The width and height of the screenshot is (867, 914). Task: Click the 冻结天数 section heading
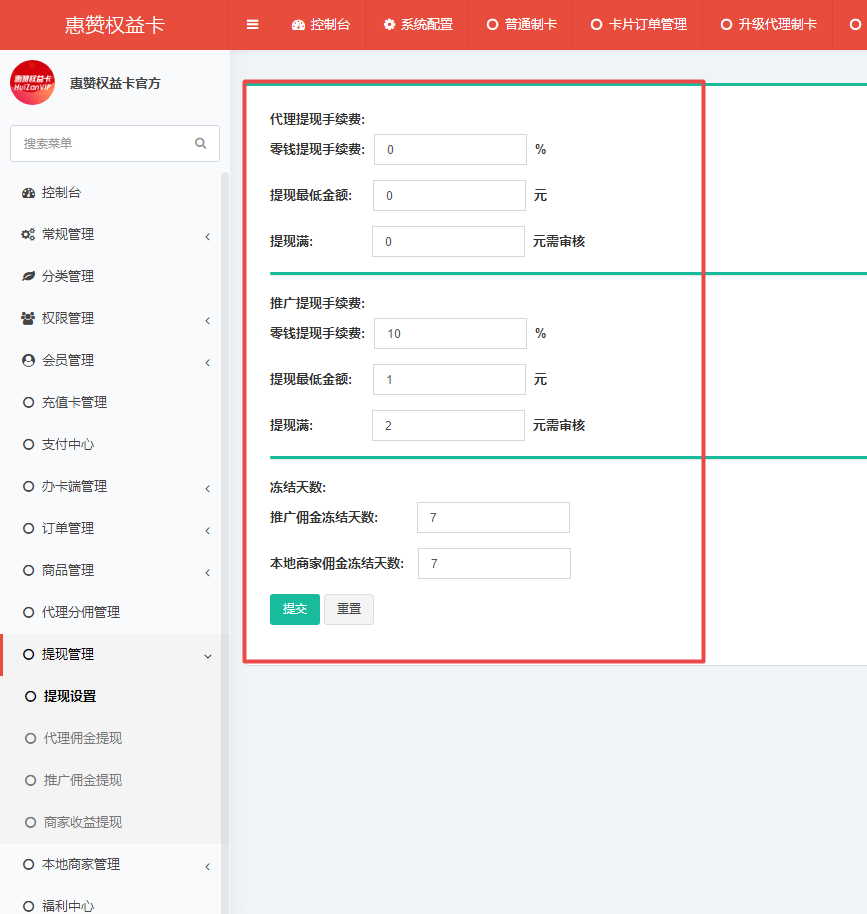298,487
